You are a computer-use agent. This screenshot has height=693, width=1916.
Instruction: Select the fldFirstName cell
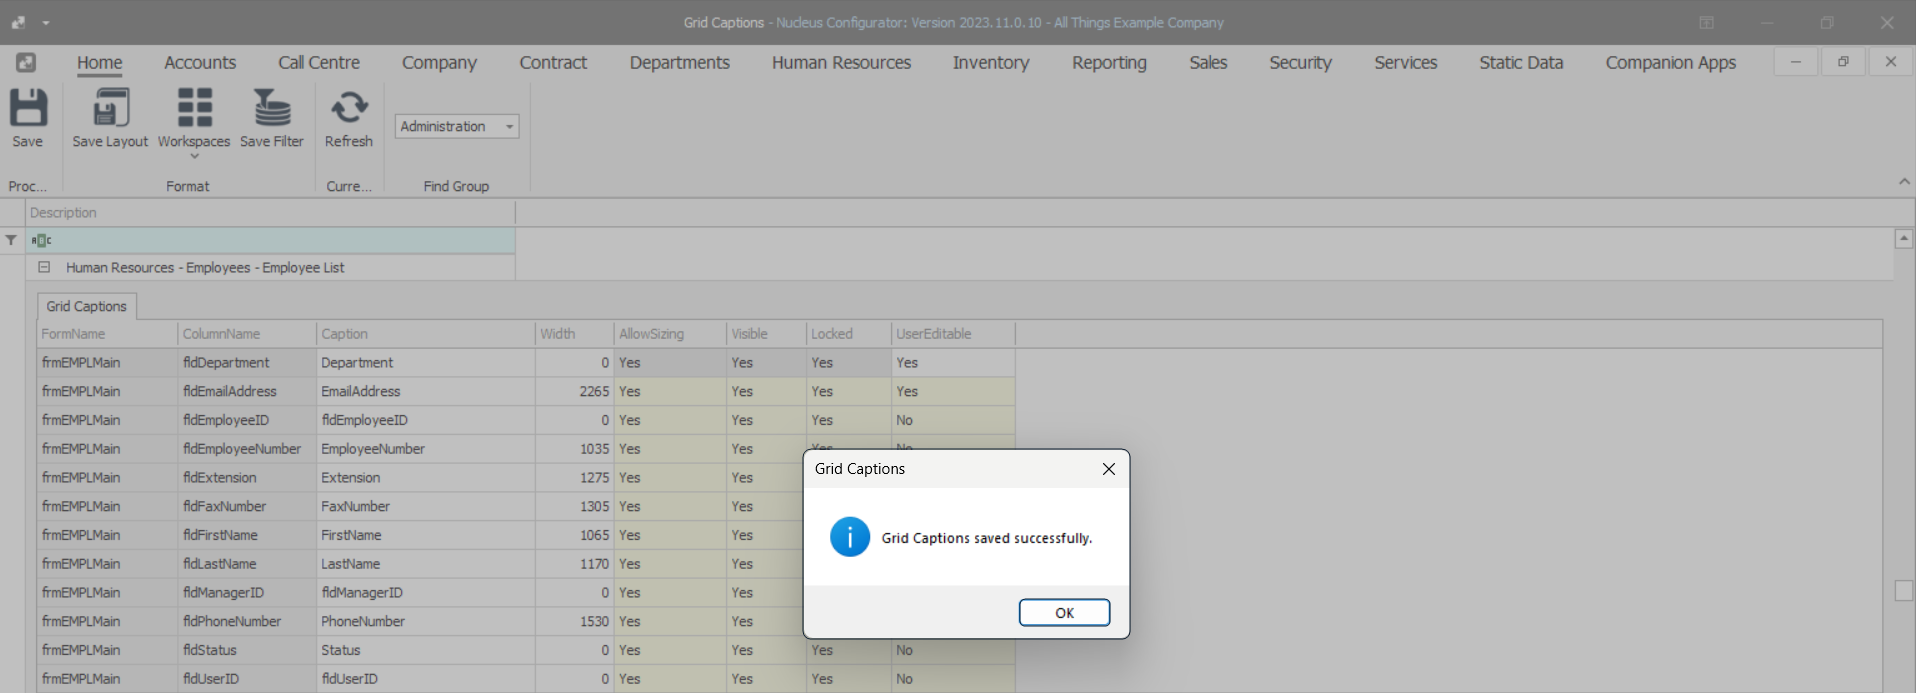pyautogui.click(x=247, y=536)
